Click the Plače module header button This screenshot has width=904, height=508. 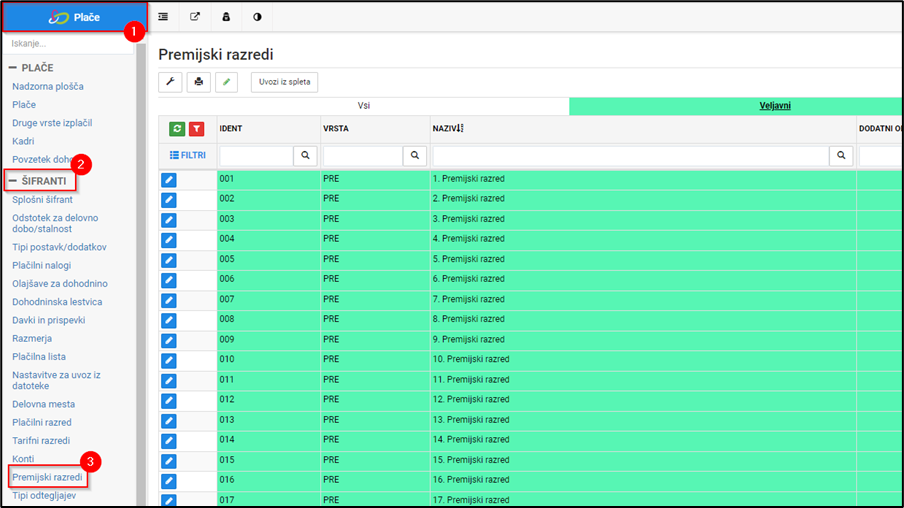74,17
